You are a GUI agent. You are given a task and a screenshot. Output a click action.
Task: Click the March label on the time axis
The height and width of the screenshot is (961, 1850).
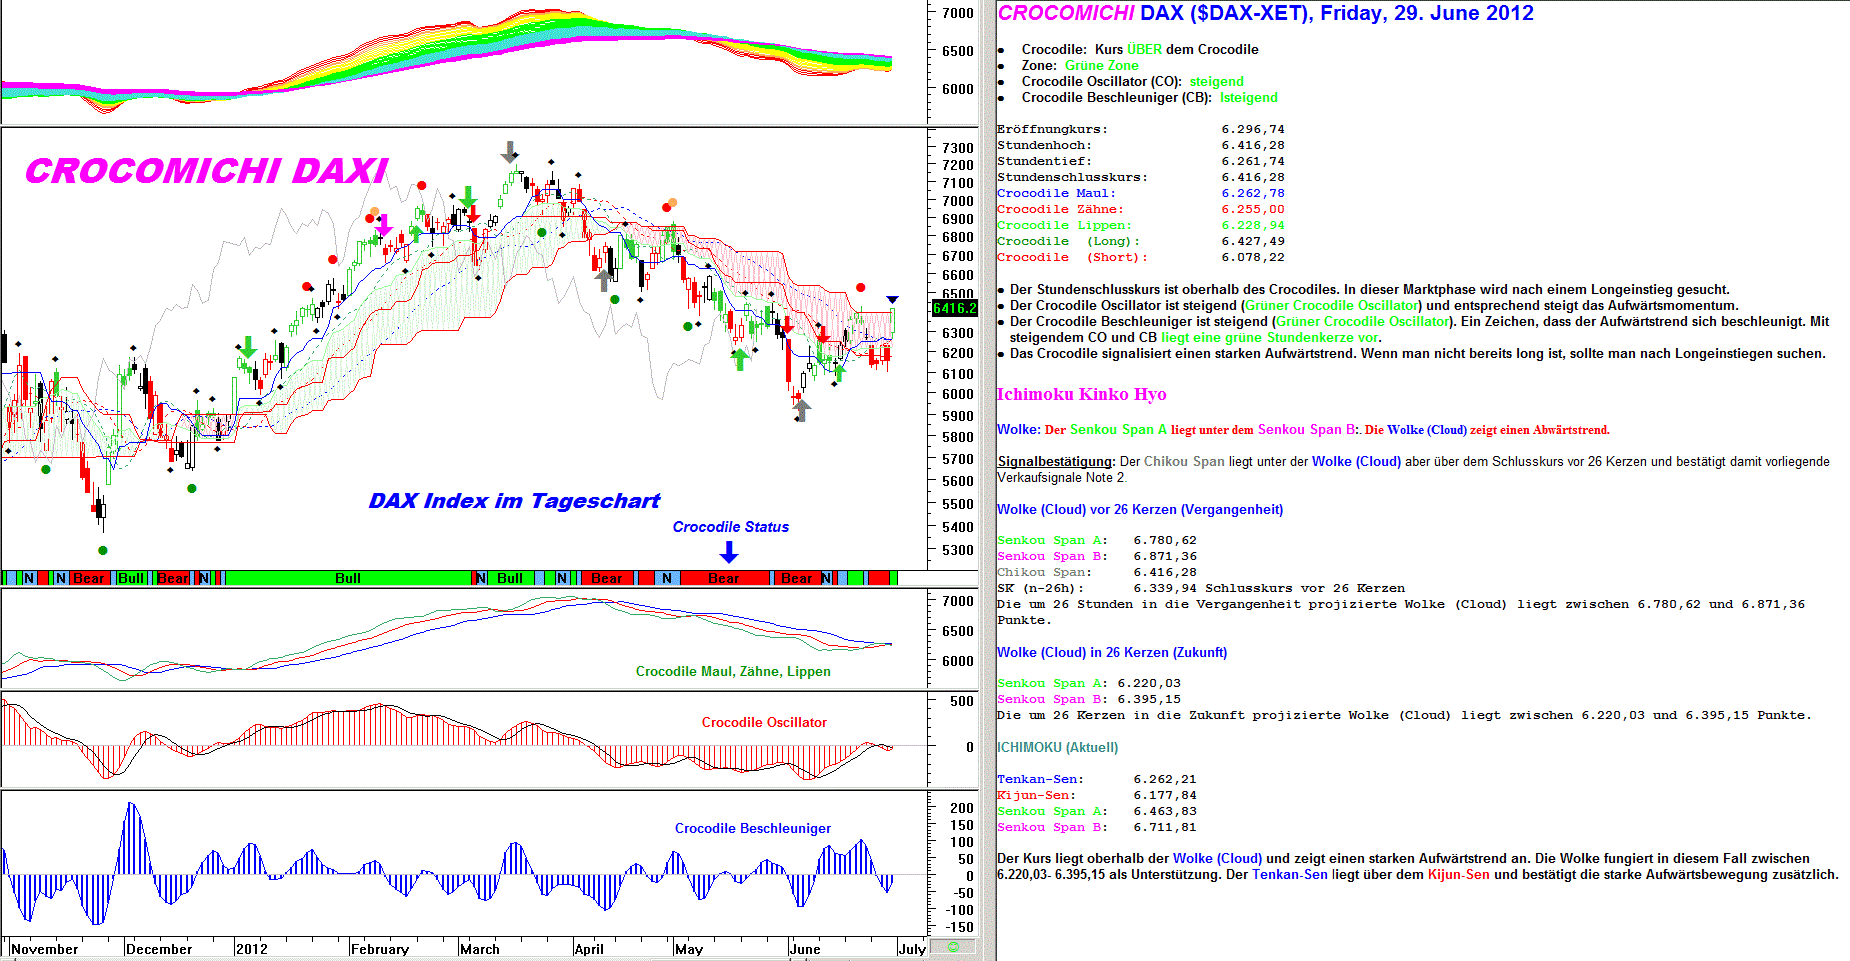click(480, 949)
